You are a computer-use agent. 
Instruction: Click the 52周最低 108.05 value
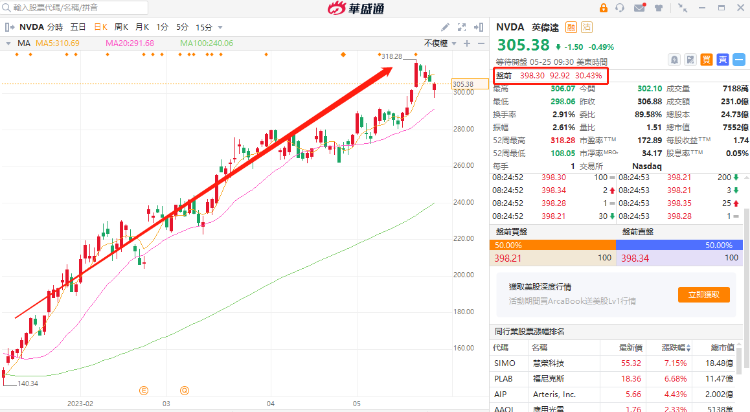(563, 153)
